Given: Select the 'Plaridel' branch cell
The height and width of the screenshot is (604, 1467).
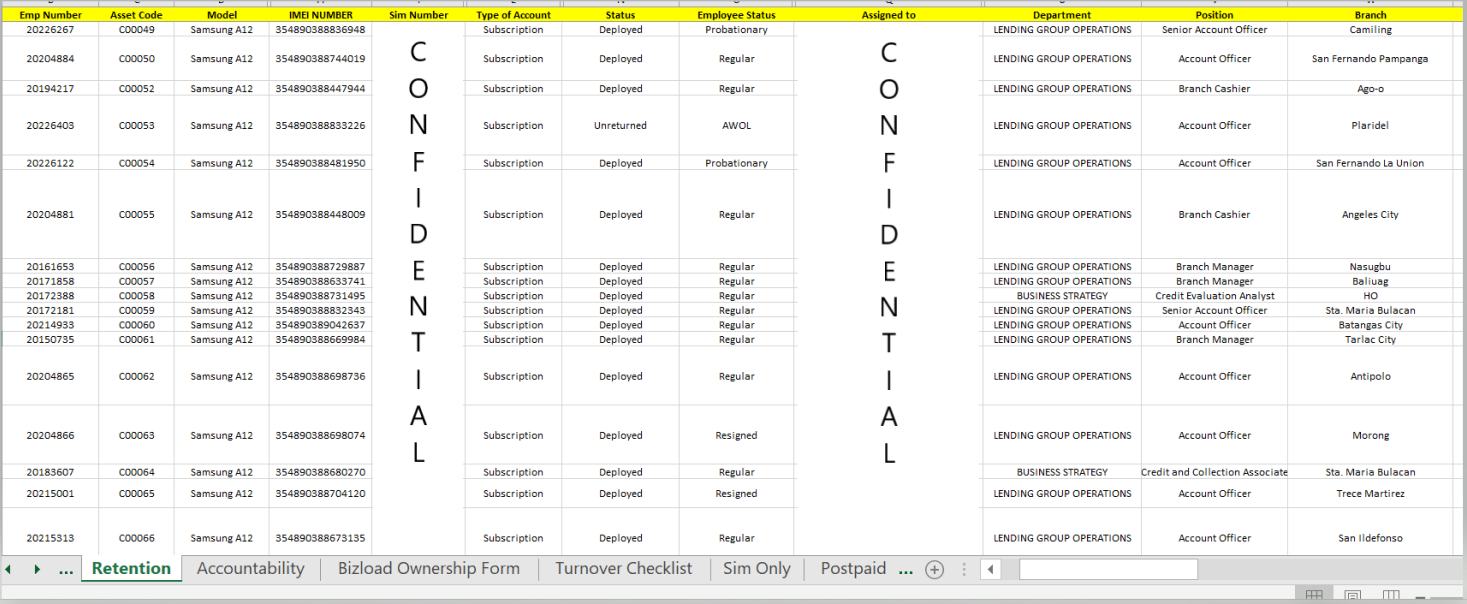Looking at the screenshot, I should 1370,126.
